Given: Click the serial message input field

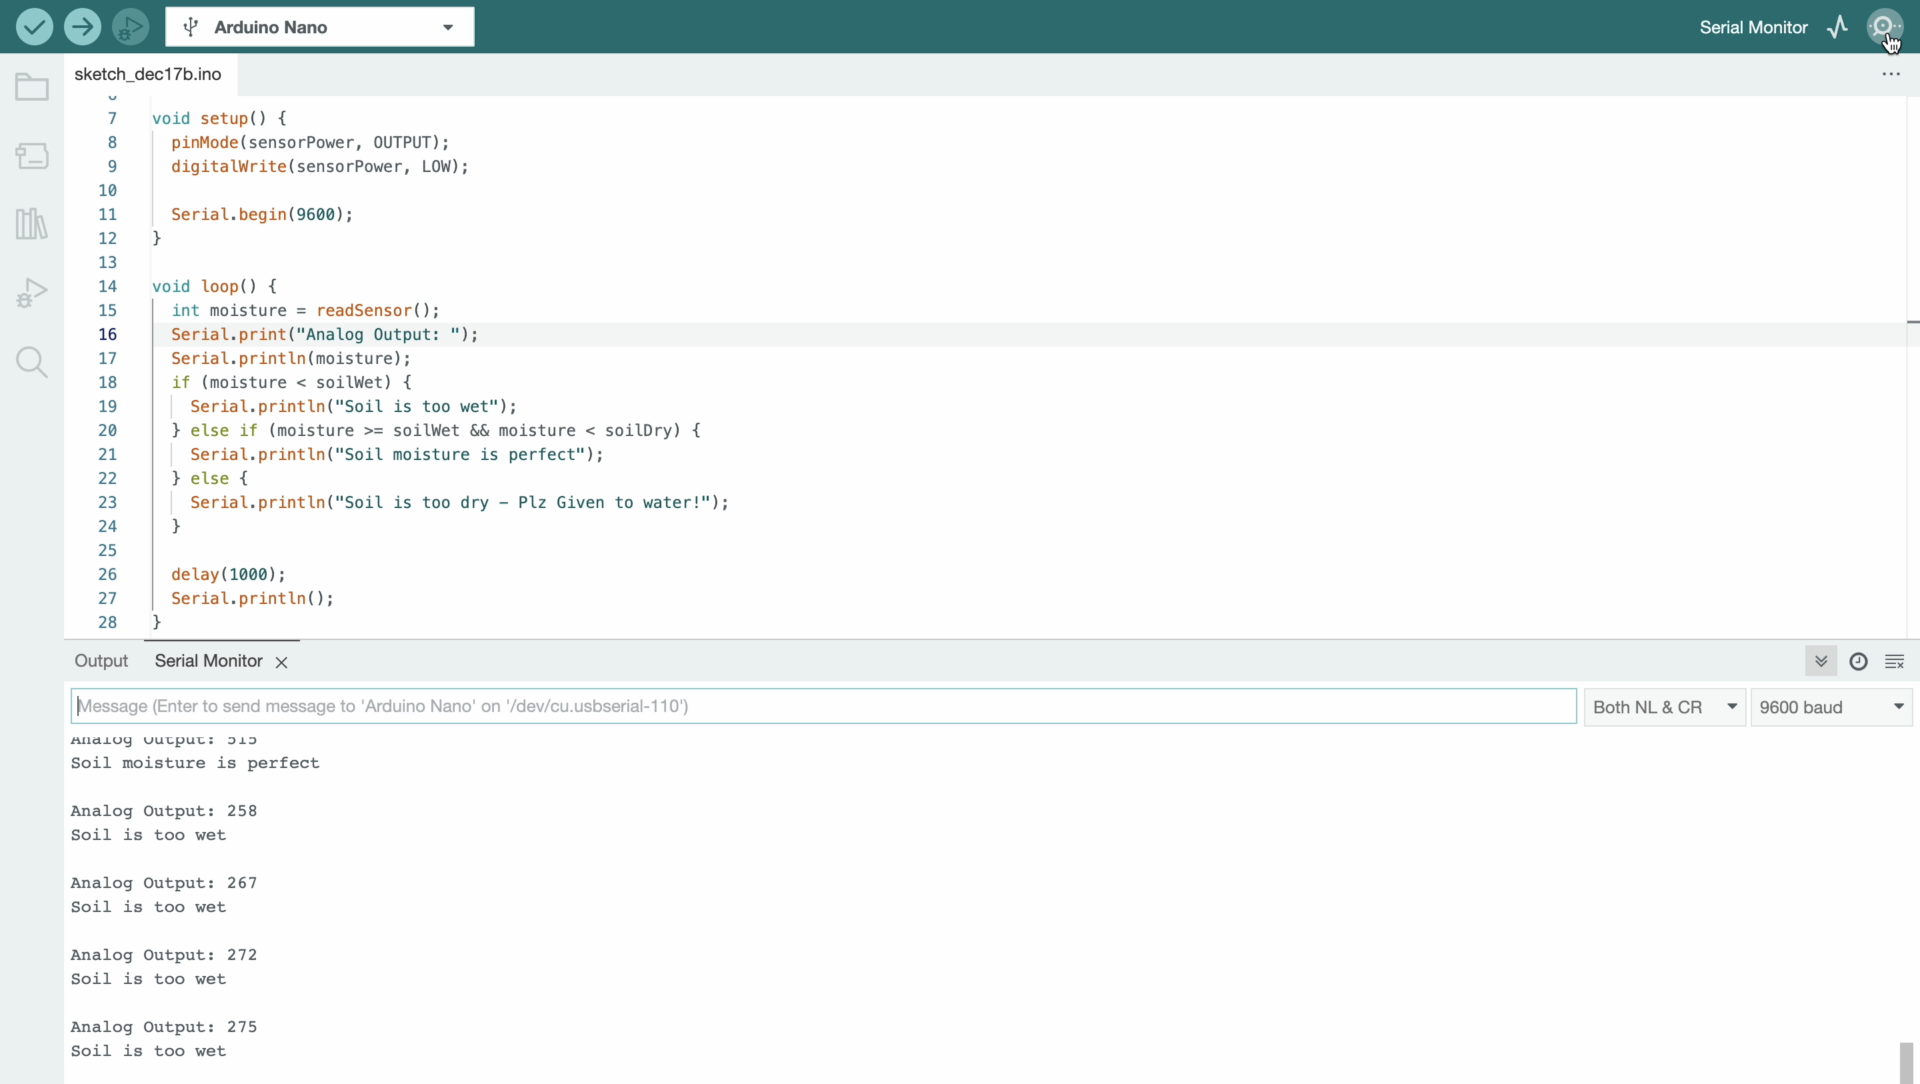Looking at the screenshot, I should (x=822, y=706).
